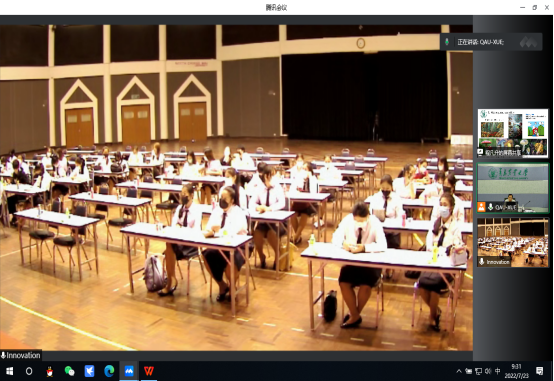Click microphone icon on Innovation thumbnail
Screen dimensions: 554x381
482,262
